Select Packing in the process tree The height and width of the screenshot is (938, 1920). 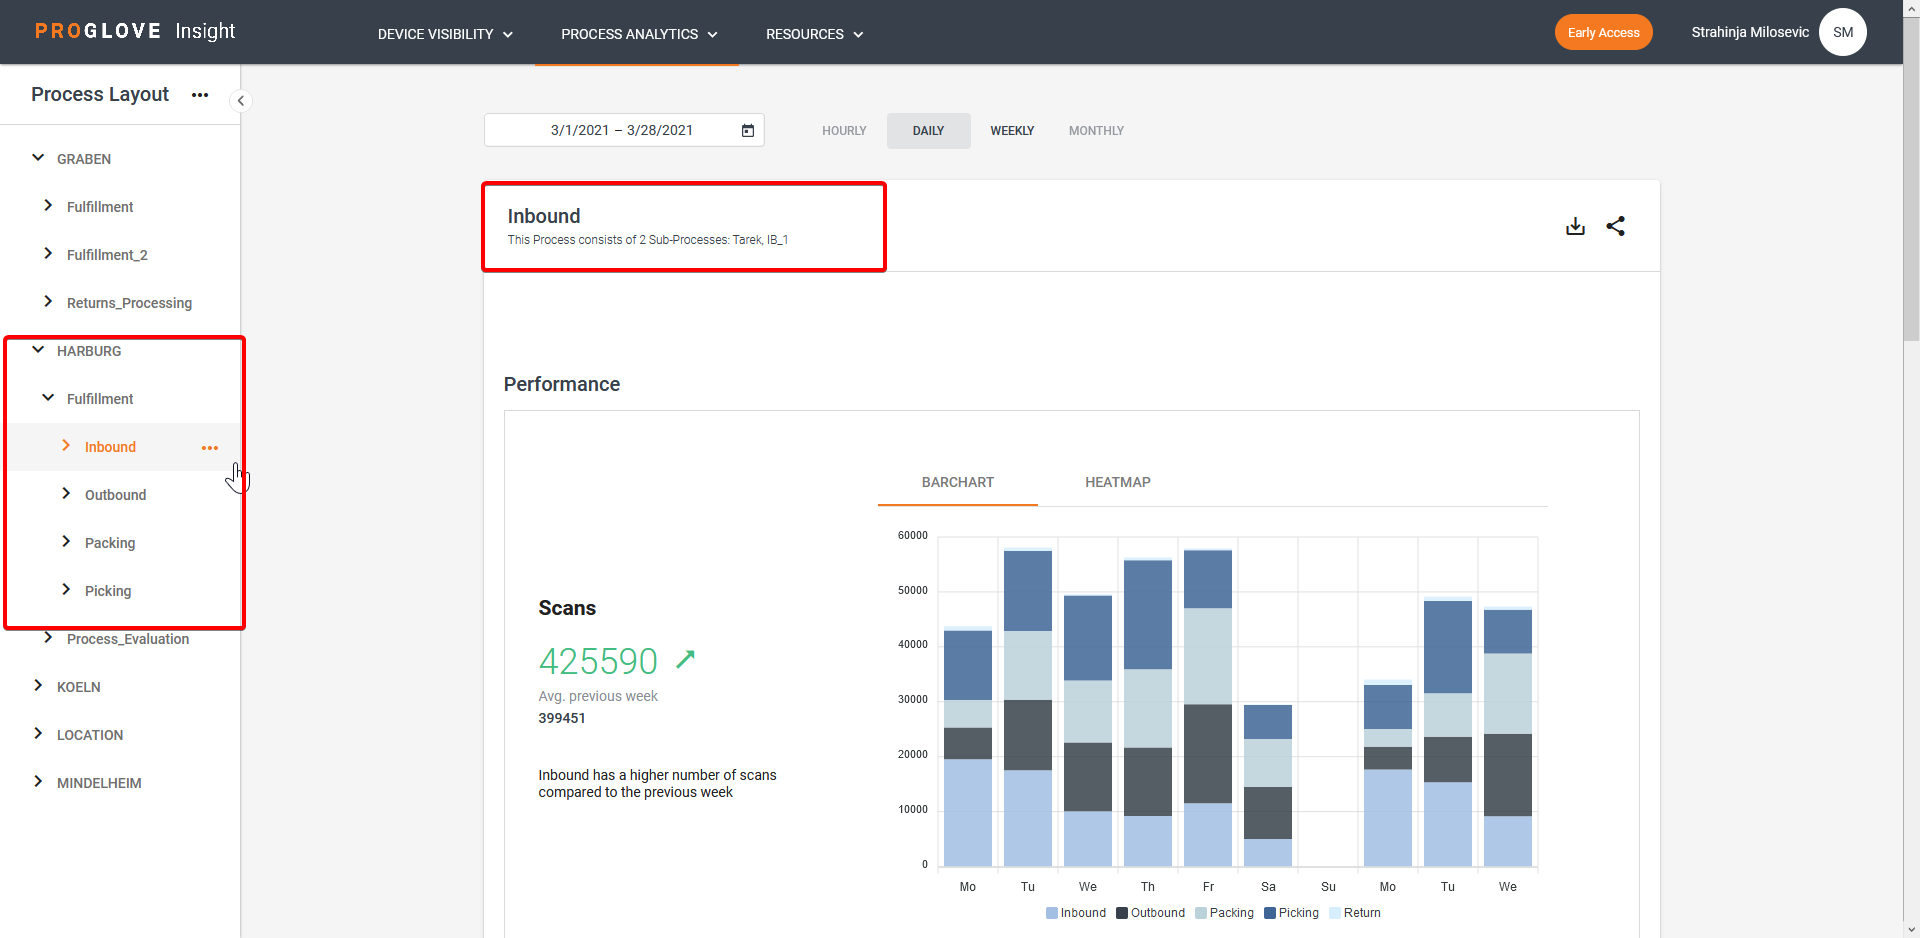pos(110,543)
